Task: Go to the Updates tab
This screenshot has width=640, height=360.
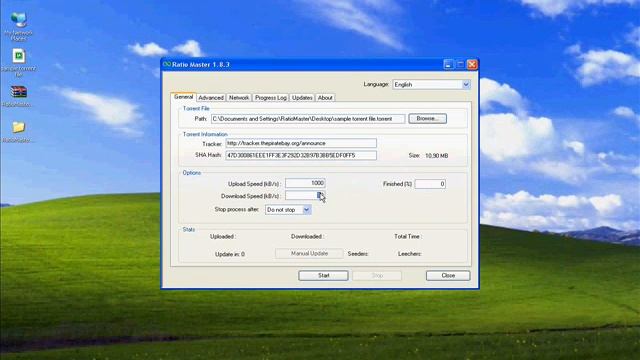Action: [x=302, y=98]
